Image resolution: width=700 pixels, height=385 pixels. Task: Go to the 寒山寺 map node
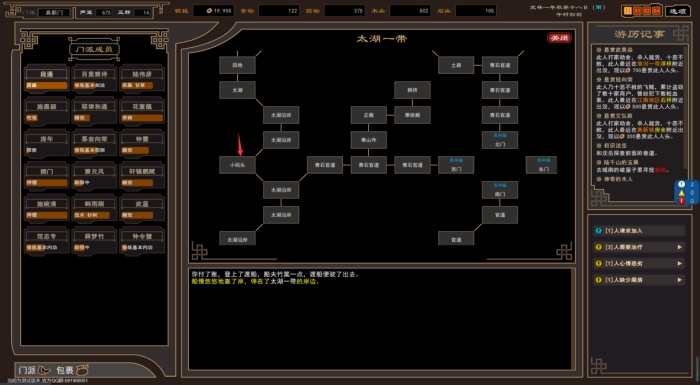pyautogui.click(x=368, y=140)
